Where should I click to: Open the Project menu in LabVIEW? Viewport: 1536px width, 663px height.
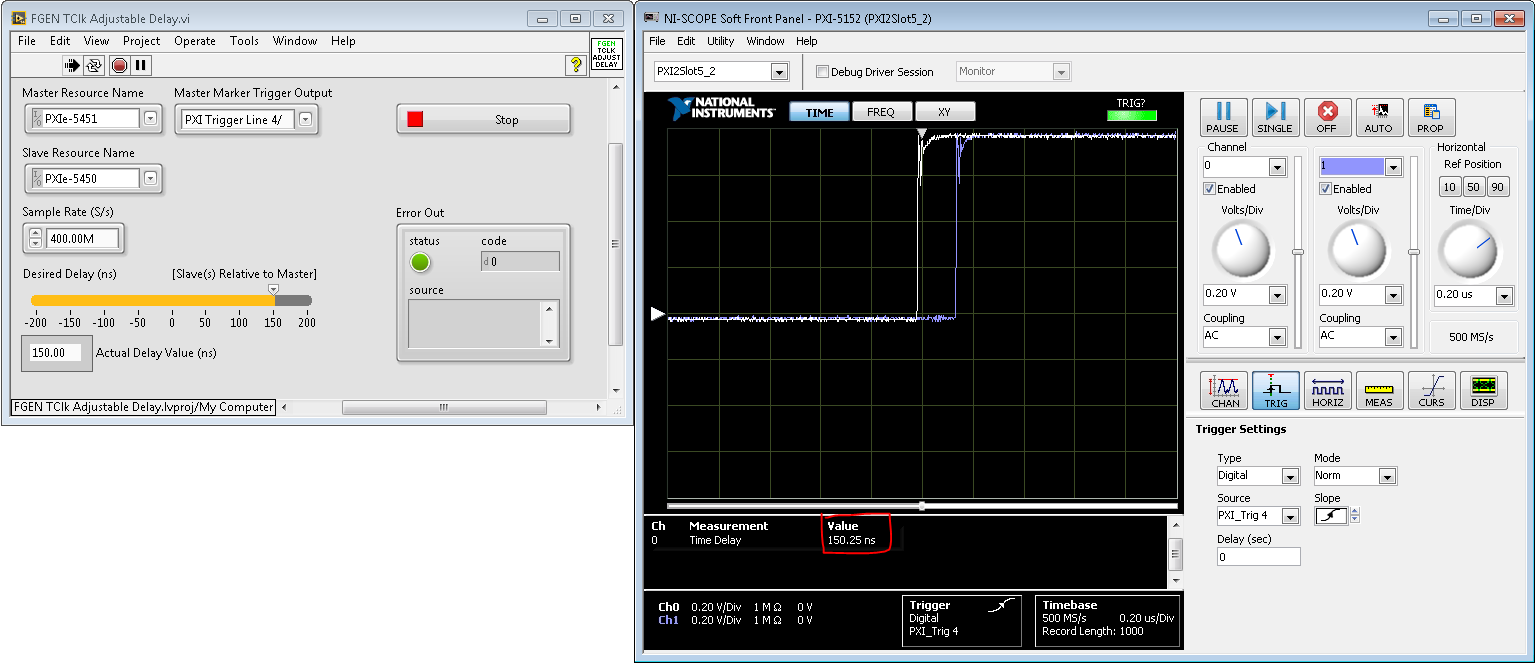[x=142, y=41]
